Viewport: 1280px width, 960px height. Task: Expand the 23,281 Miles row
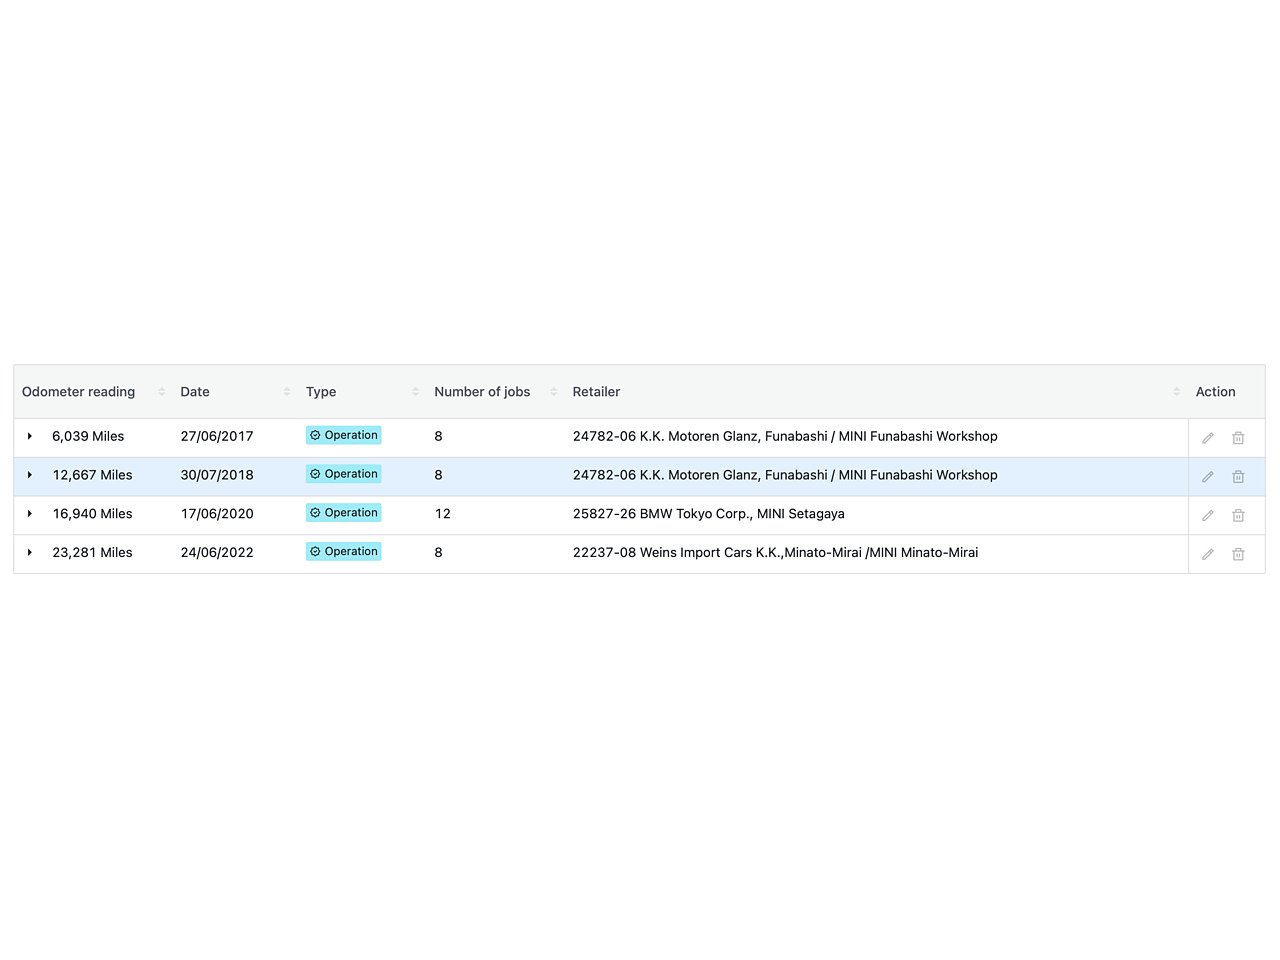tap(30, 552)
